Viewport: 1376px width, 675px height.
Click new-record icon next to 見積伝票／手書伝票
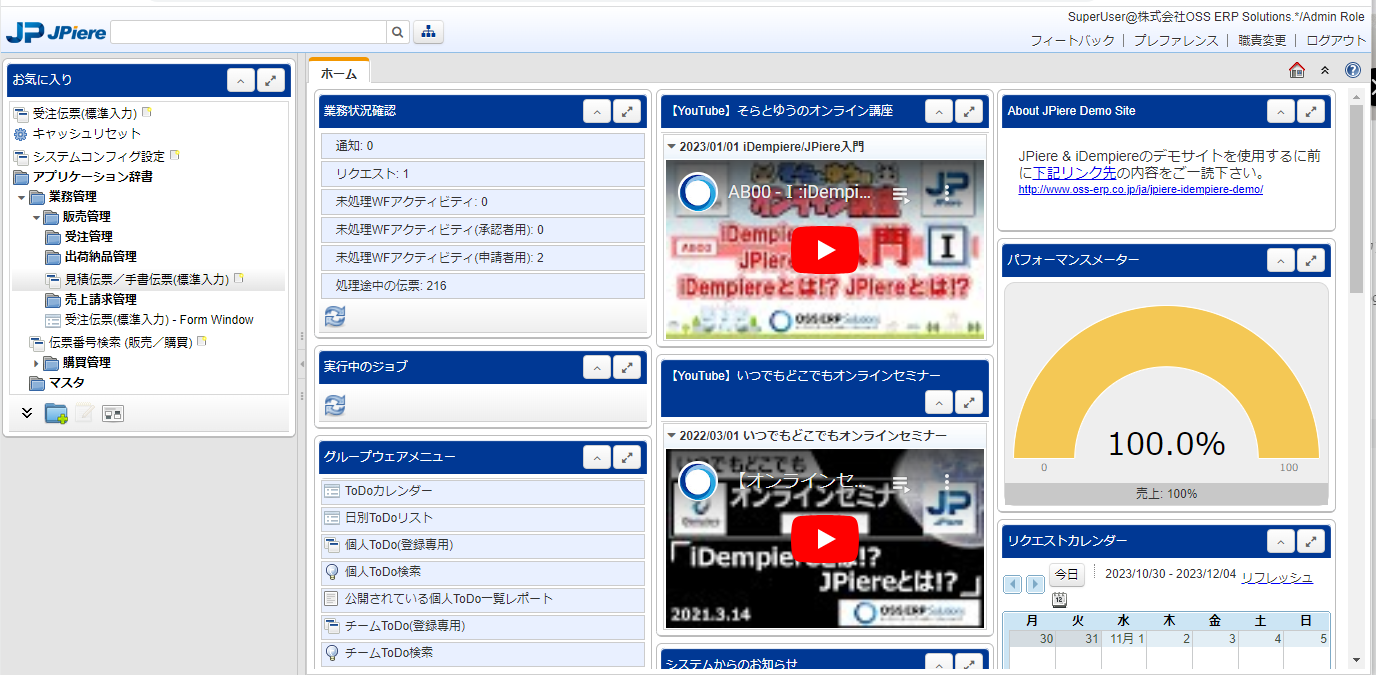[x=239, y=278]
